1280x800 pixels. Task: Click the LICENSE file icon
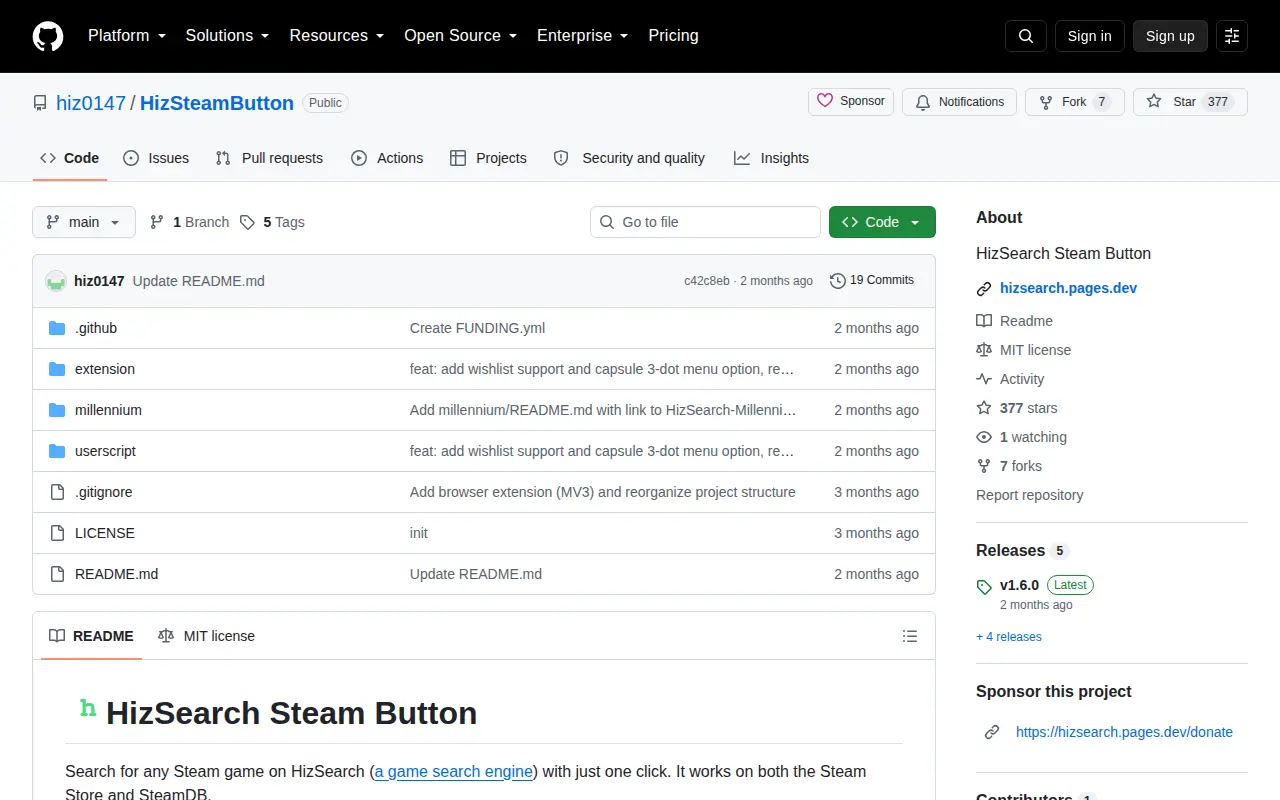click(57, 533)
